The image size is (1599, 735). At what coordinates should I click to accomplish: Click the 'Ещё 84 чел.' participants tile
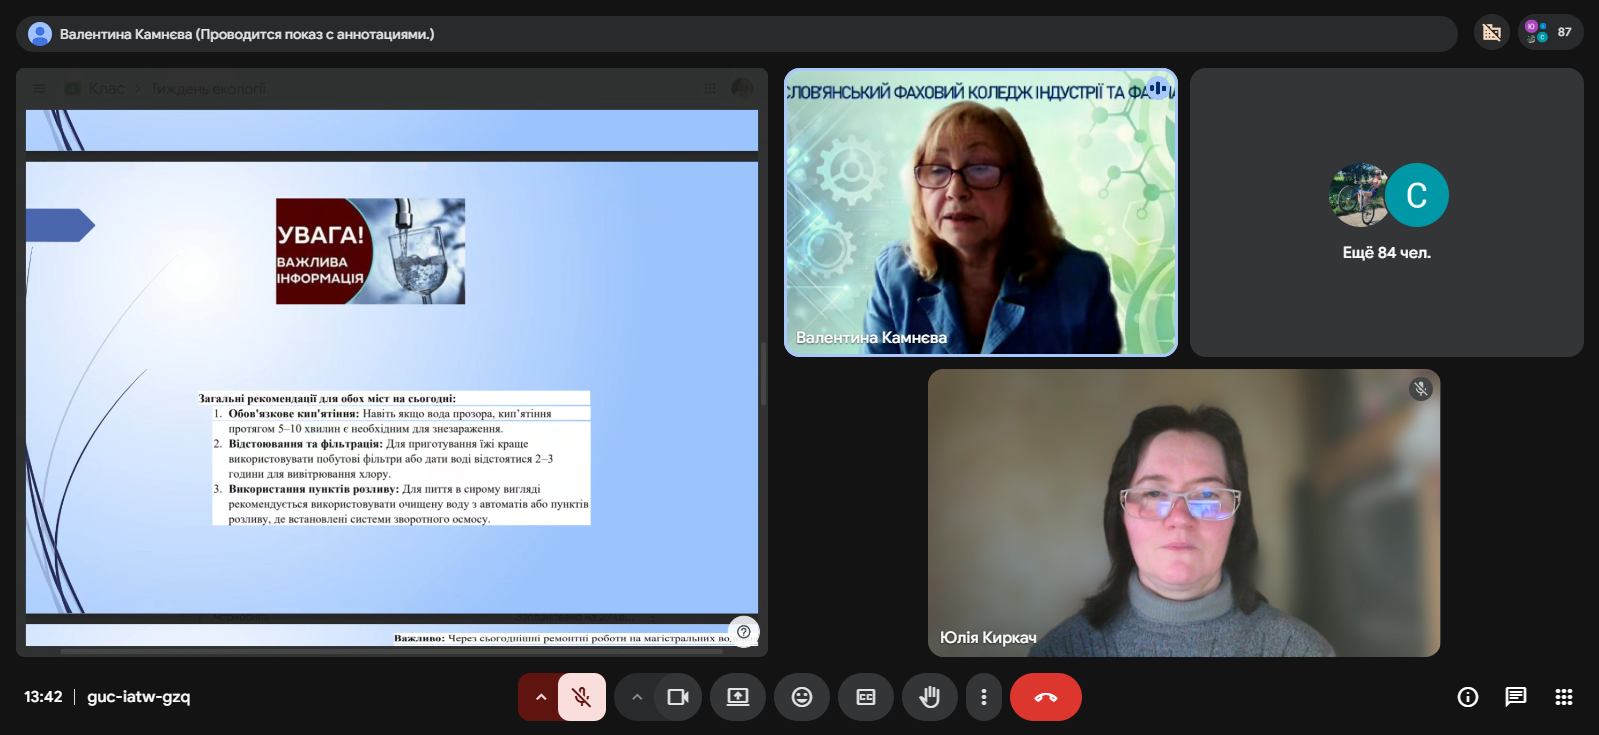[x=1386, y=212]
